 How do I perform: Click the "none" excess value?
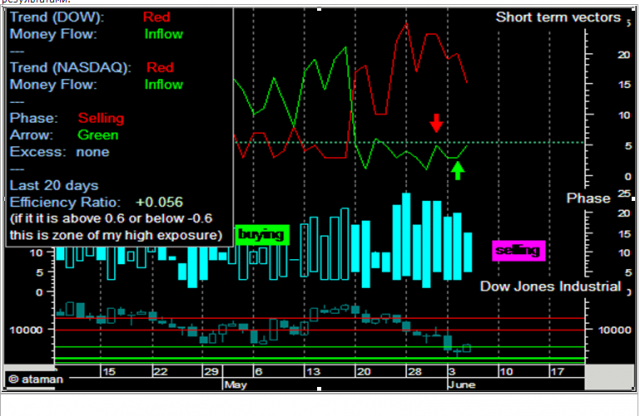(x=93, y=152)
